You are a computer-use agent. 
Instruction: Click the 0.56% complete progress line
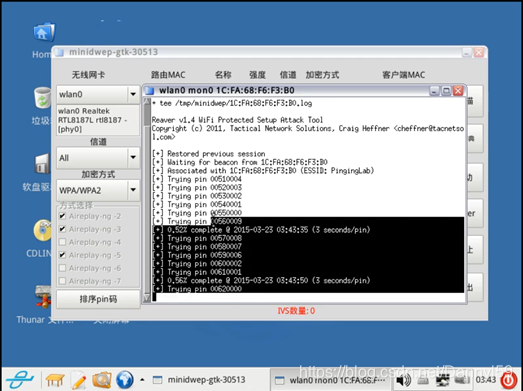pyautogui.click(x=262, y=281)
